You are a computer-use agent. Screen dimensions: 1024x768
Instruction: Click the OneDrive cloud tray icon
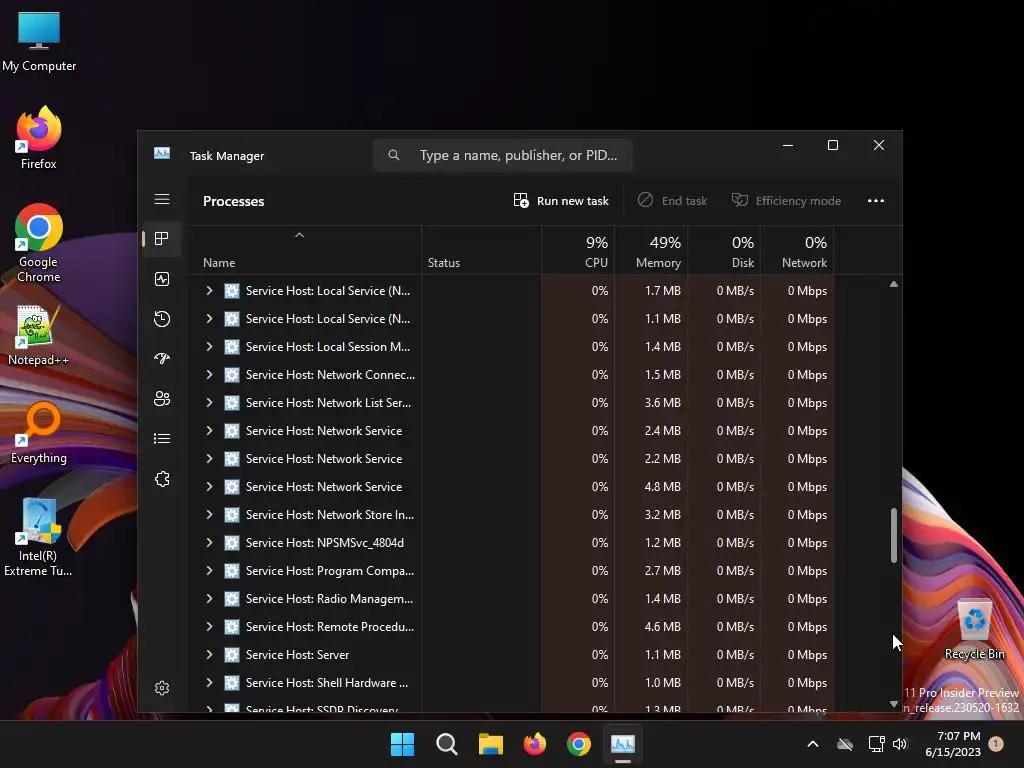pos(845,744)
